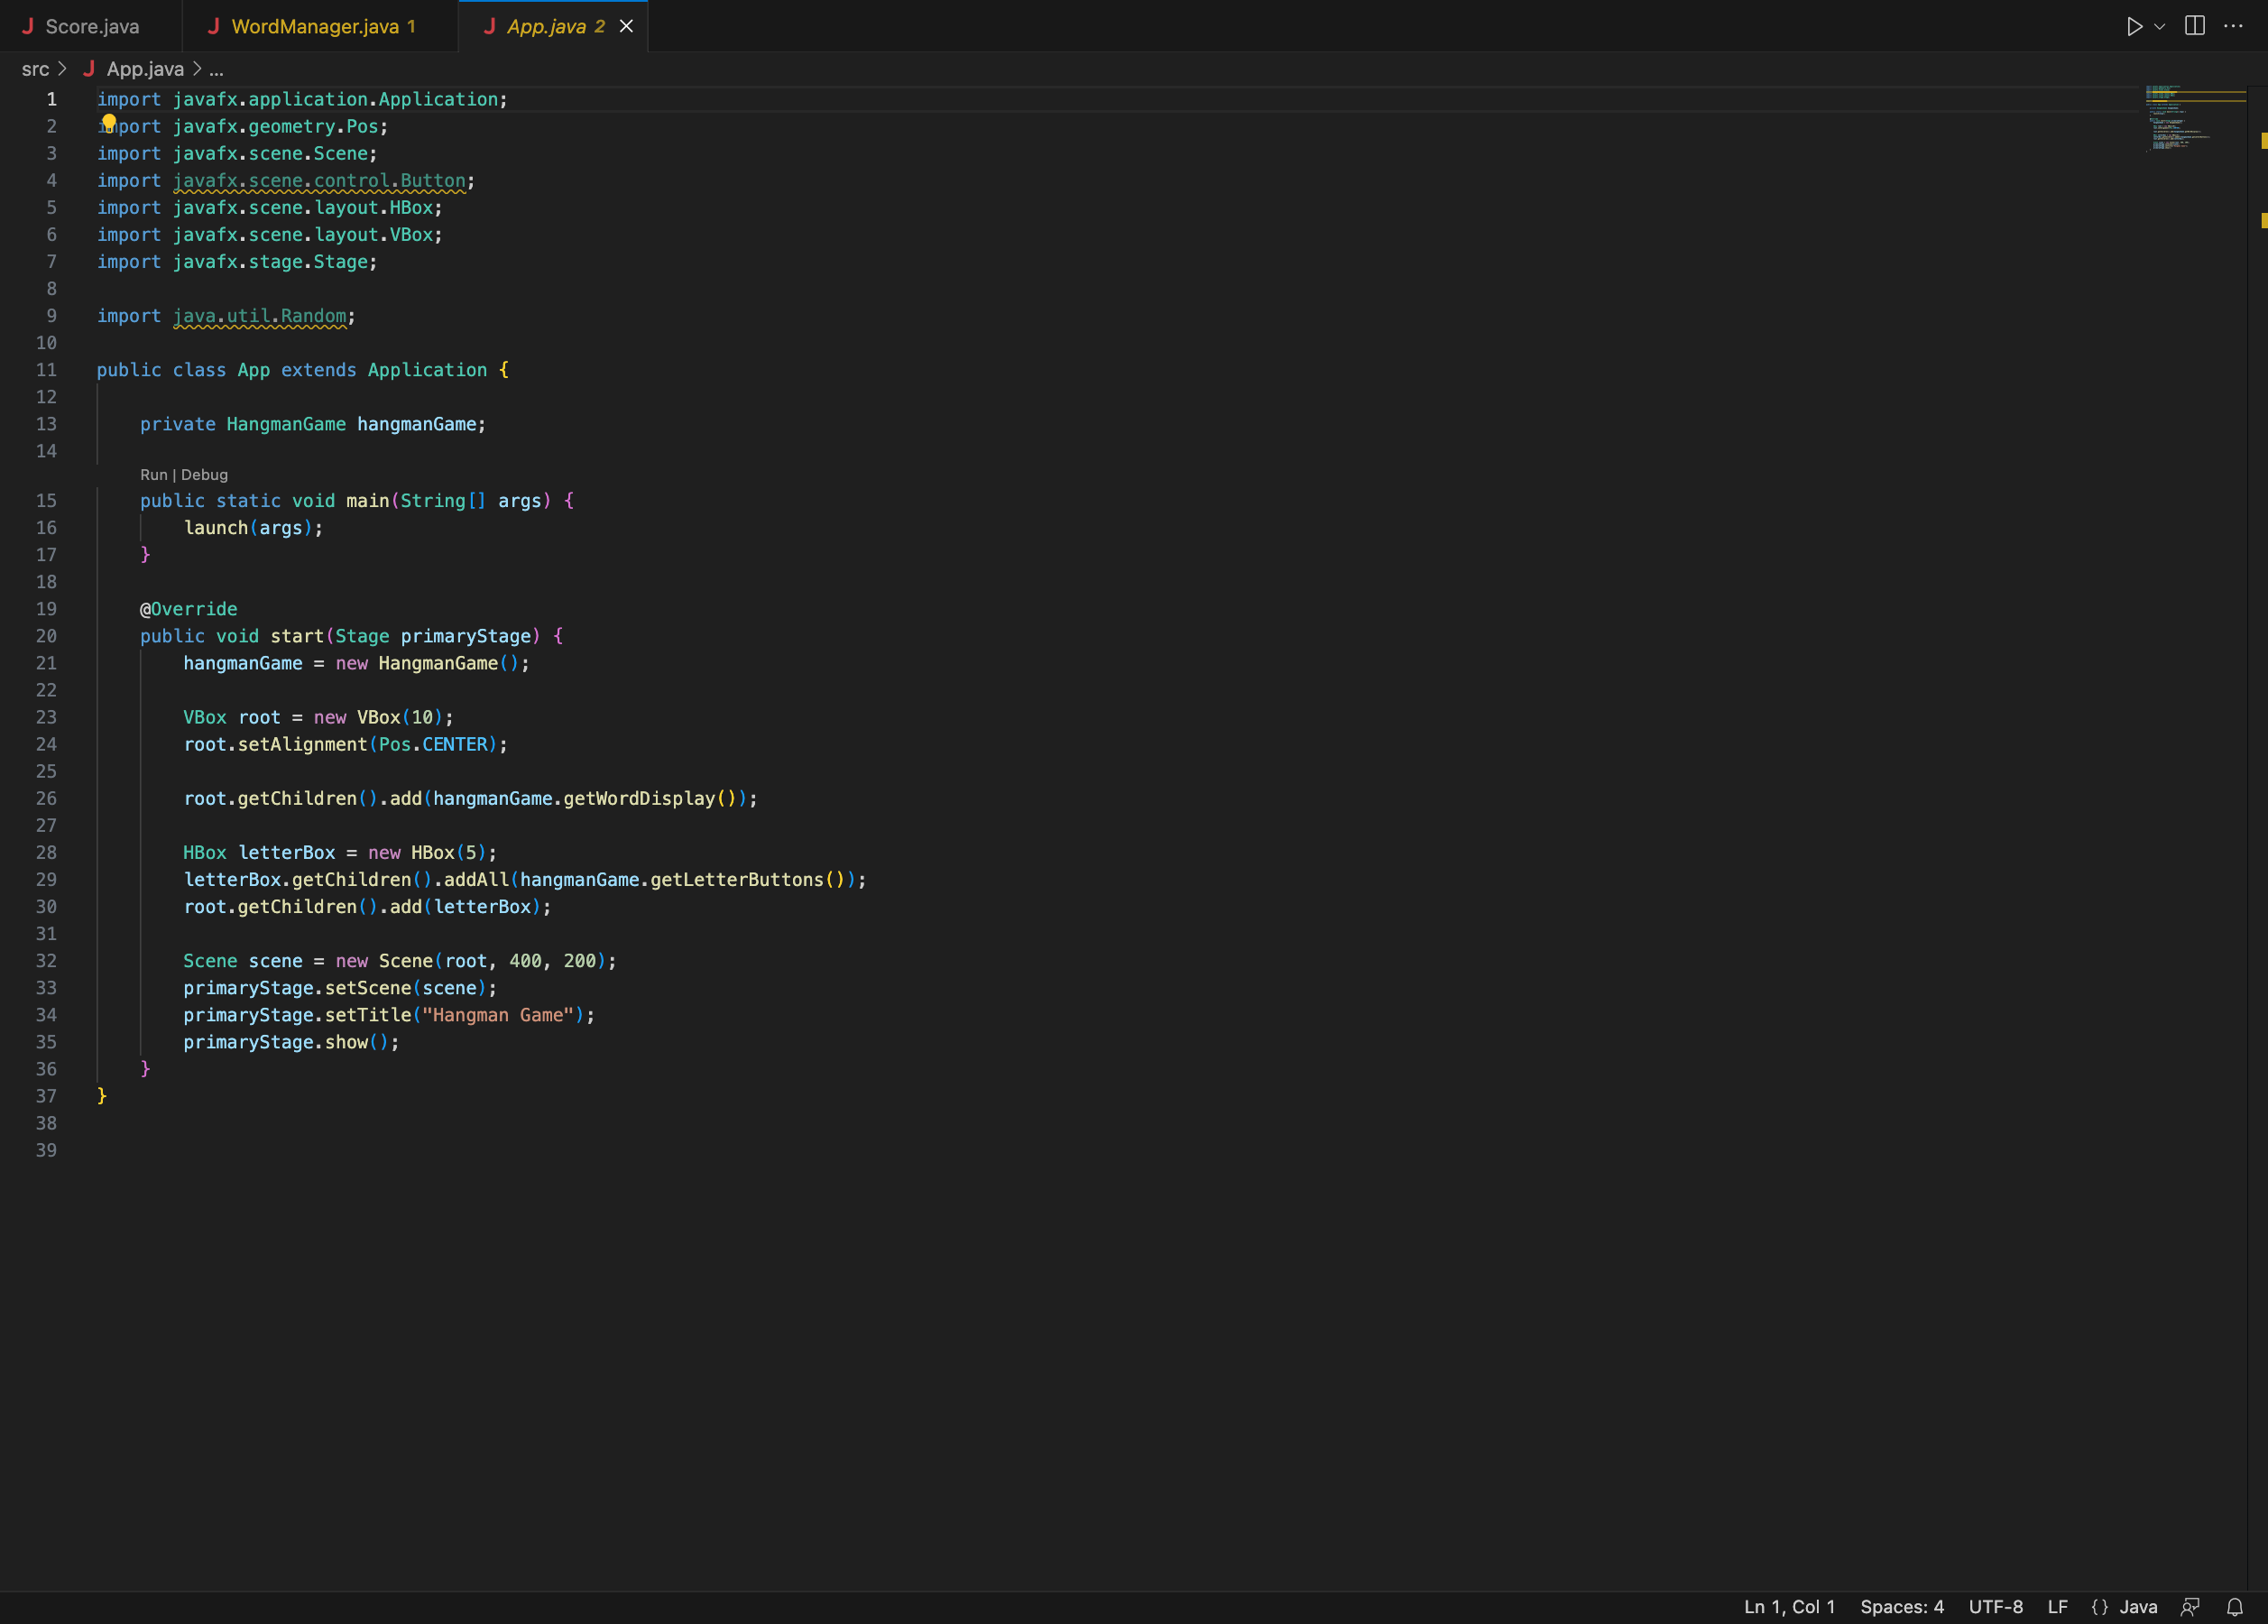Click the UTF-8 encoding selector
Image resolution: width=2268 pixels, height=1624 pixels.
(x=1995, y=1606)
